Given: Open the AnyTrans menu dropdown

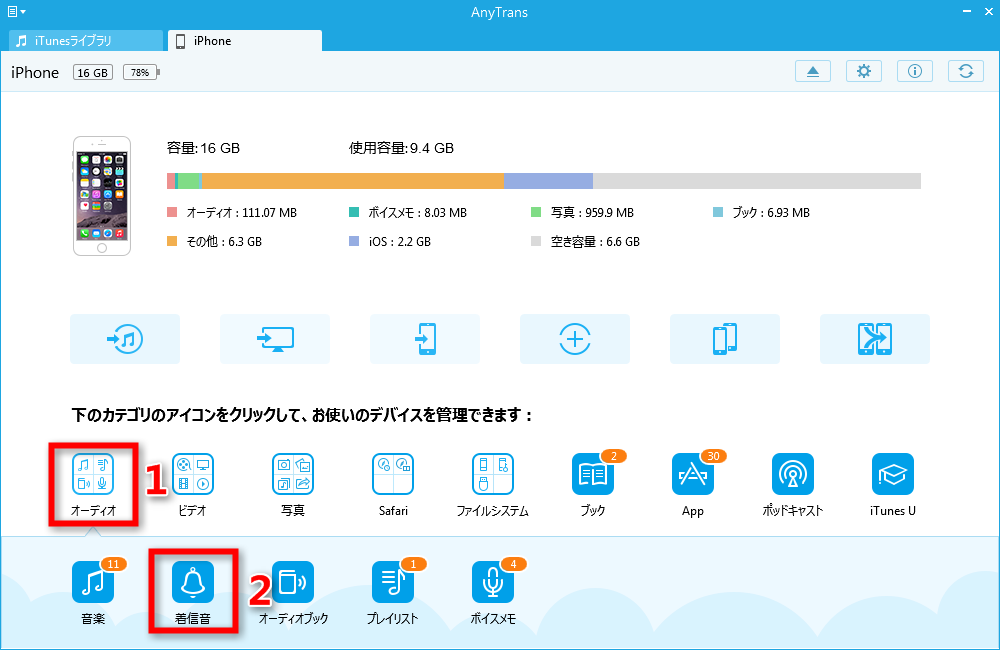Looking at the screenshot, I should (x=17, y=11).
